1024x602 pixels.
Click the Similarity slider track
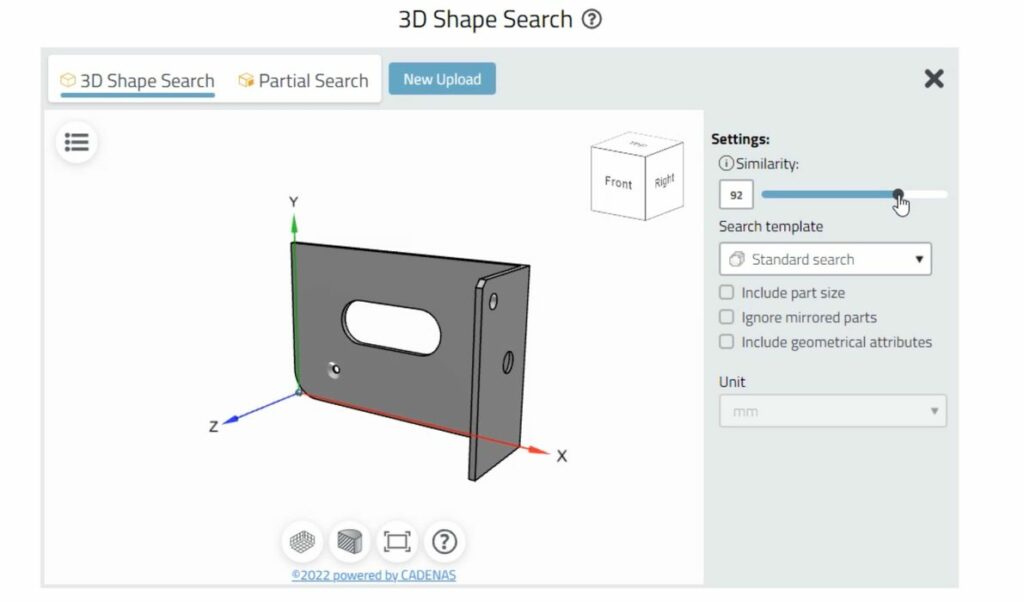coord(830,195)
